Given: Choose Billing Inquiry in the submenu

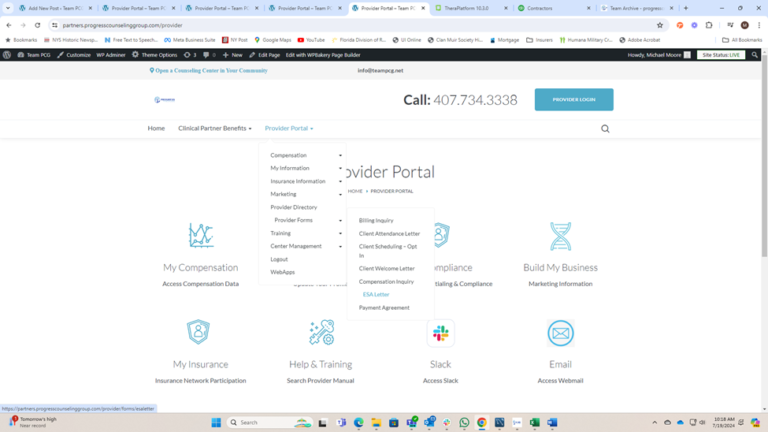Looking at the screenshot, I should coord(376,220).
